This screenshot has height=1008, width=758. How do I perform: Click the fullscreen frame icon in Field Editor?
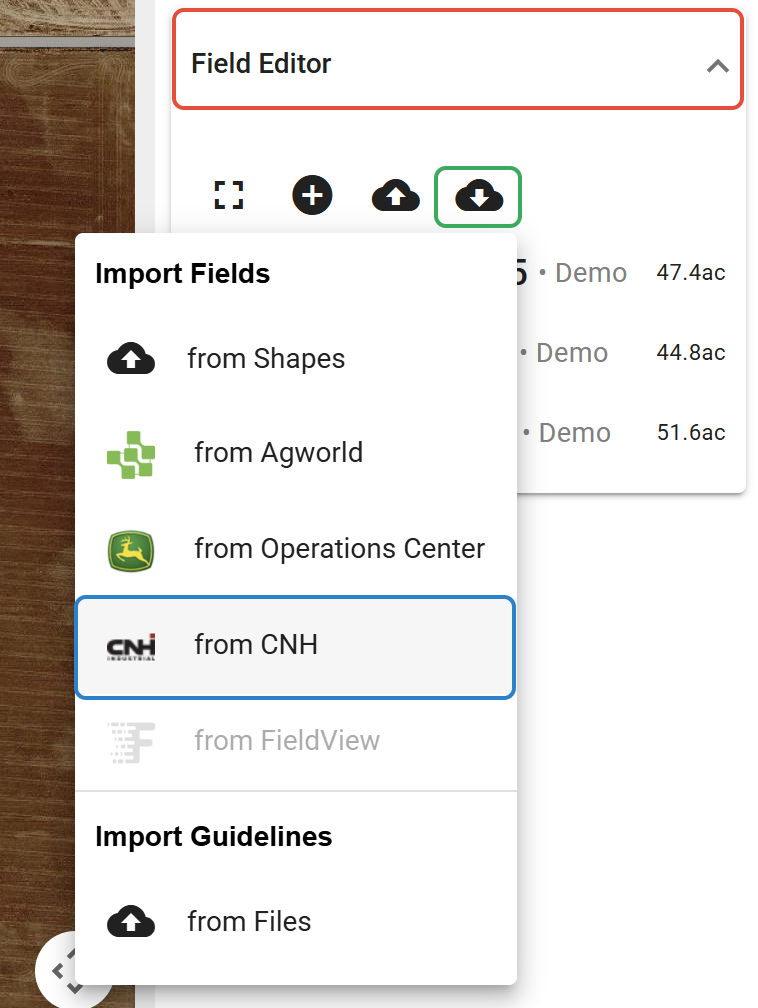(229, 195)
